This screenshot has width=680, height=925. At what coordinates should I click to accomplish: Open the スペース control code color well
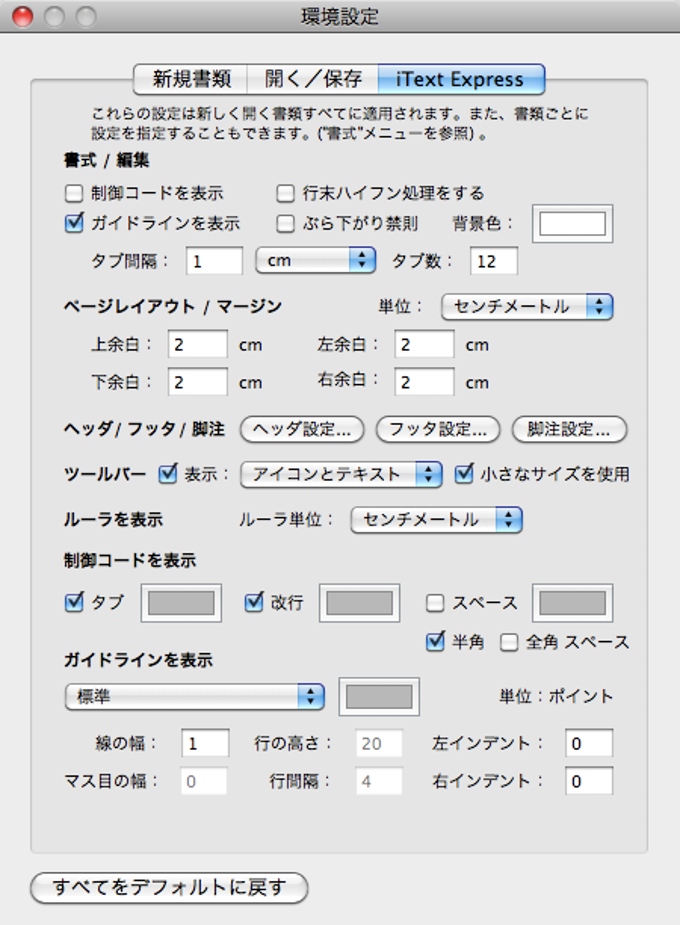tap(573, 603)
